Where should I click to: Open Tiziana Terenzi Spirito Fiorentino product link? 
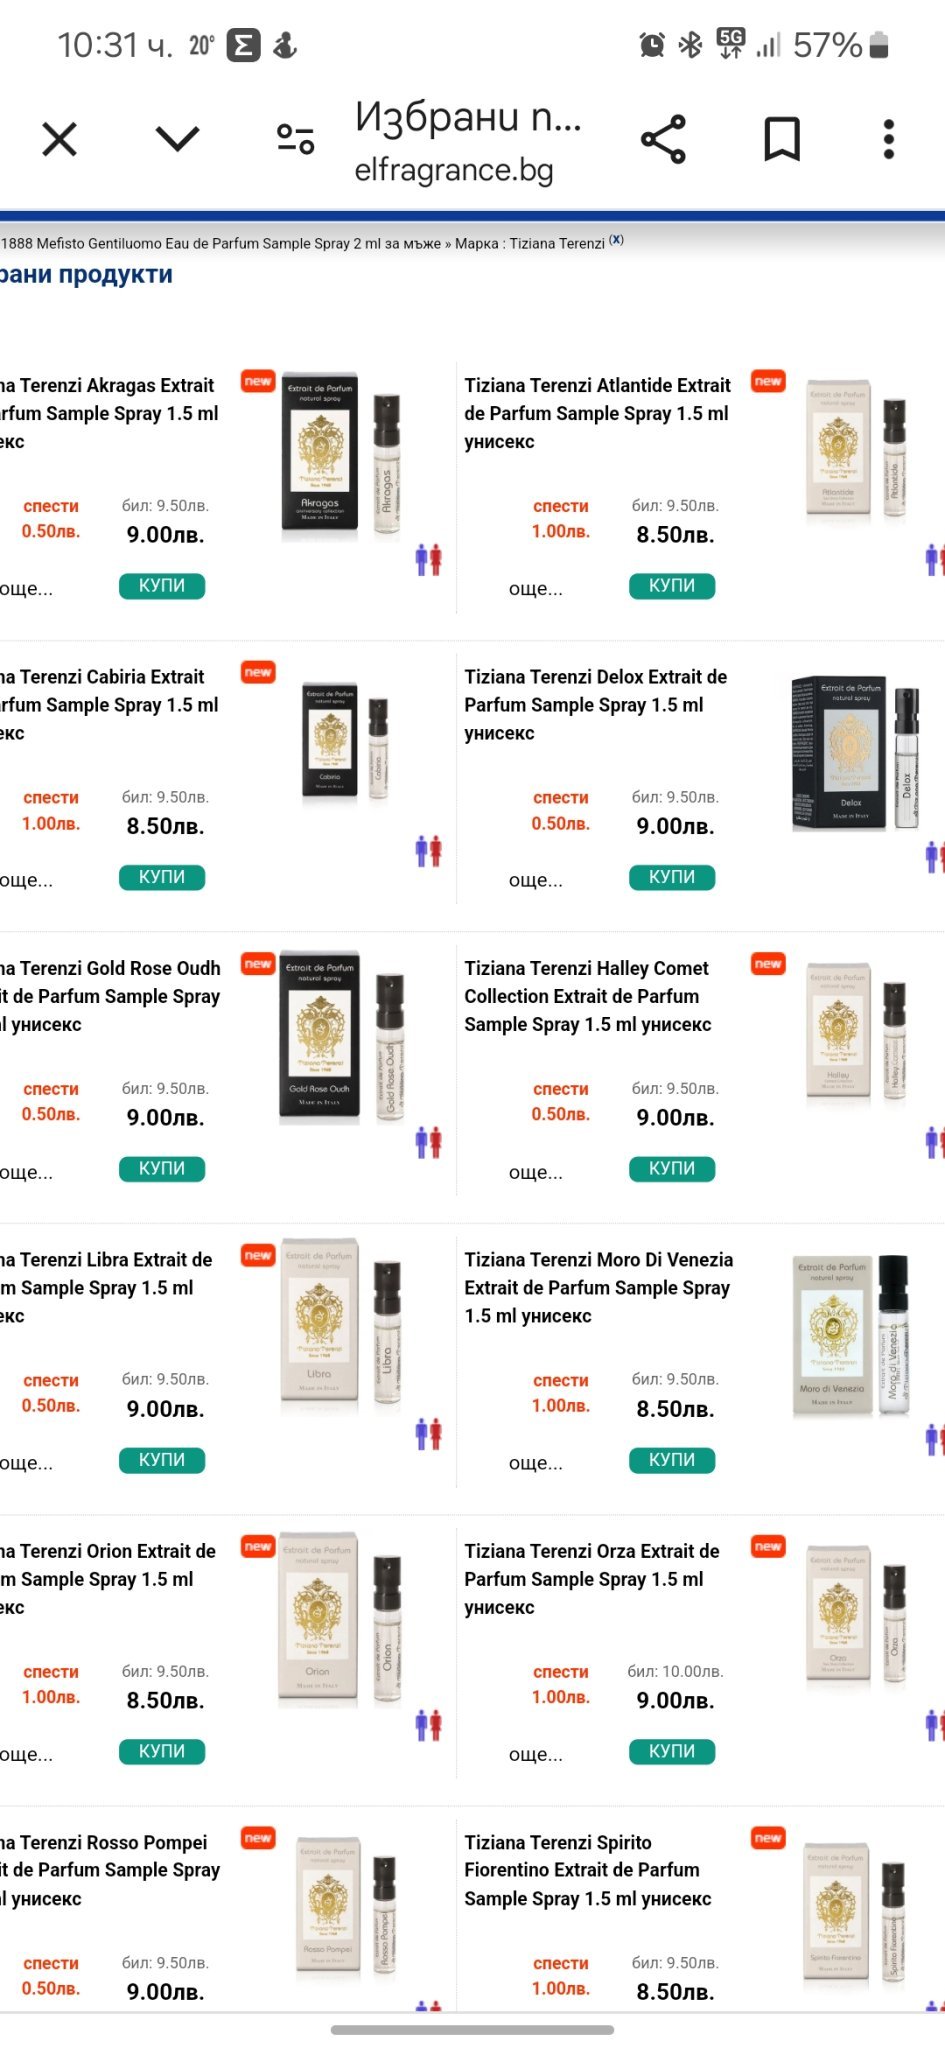(x=587, y=1870)
